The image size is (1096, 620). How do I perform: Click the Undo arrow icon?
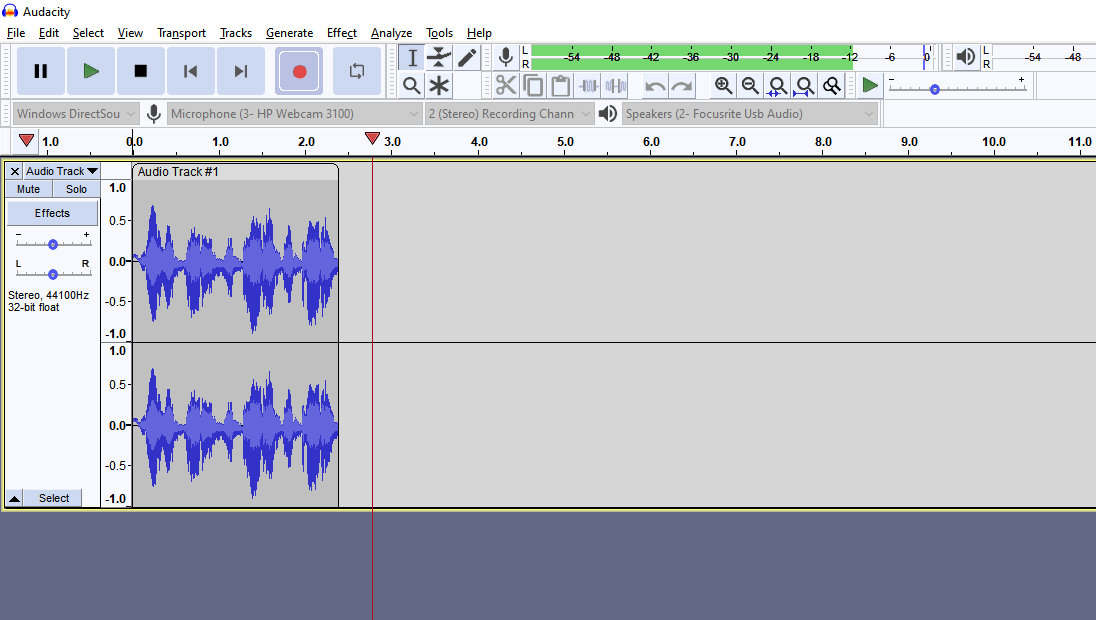pyautogui.click(x=655, y=86)
